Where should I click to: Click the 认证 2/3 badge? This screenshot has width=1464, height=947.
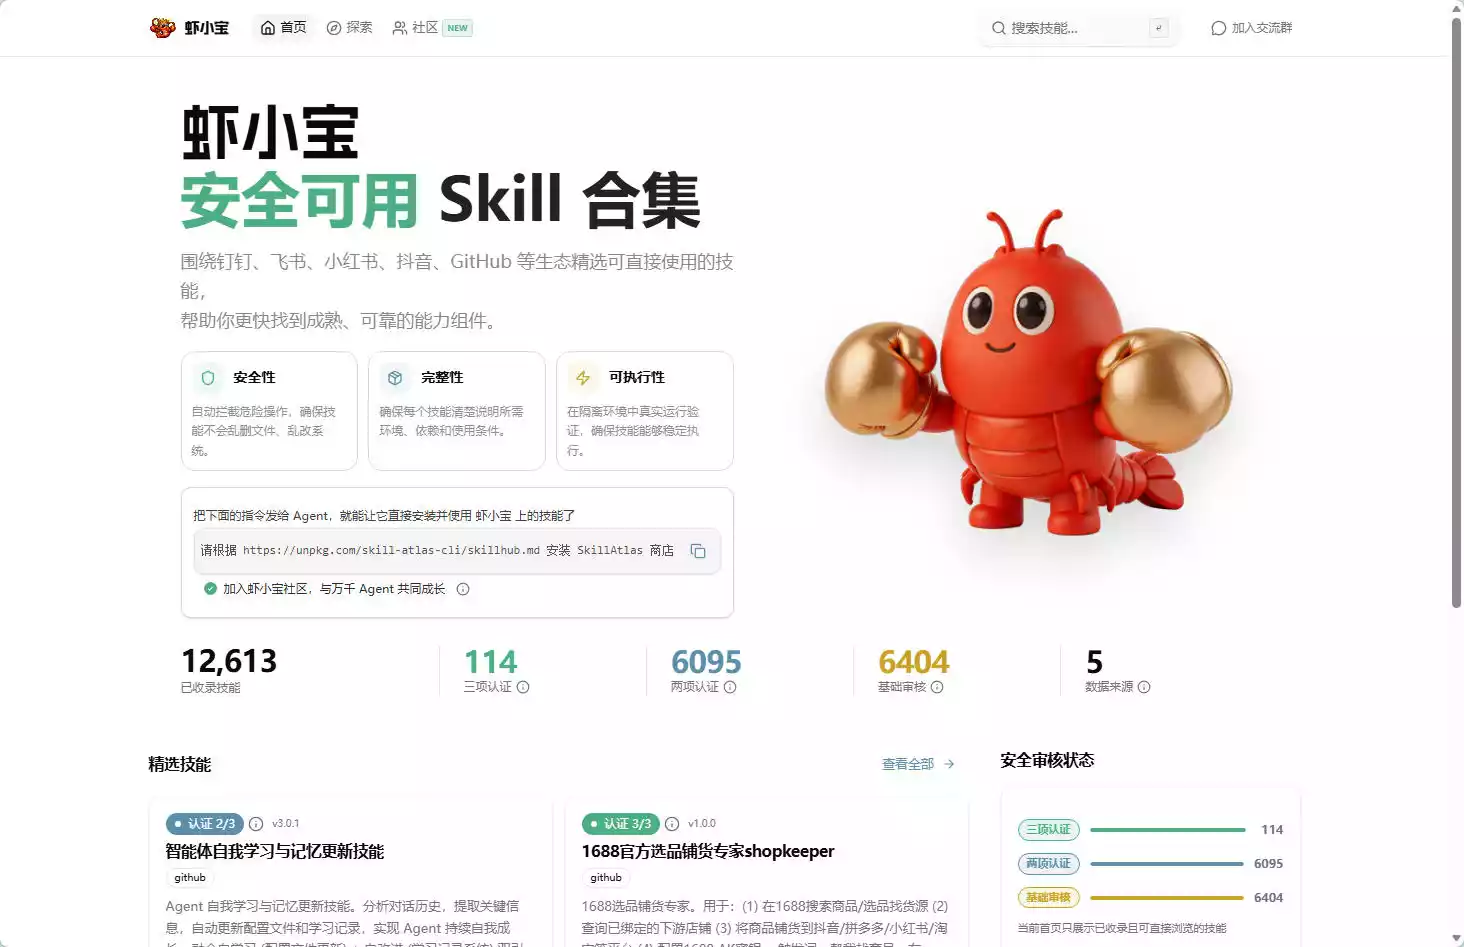(x=205, y=824)
